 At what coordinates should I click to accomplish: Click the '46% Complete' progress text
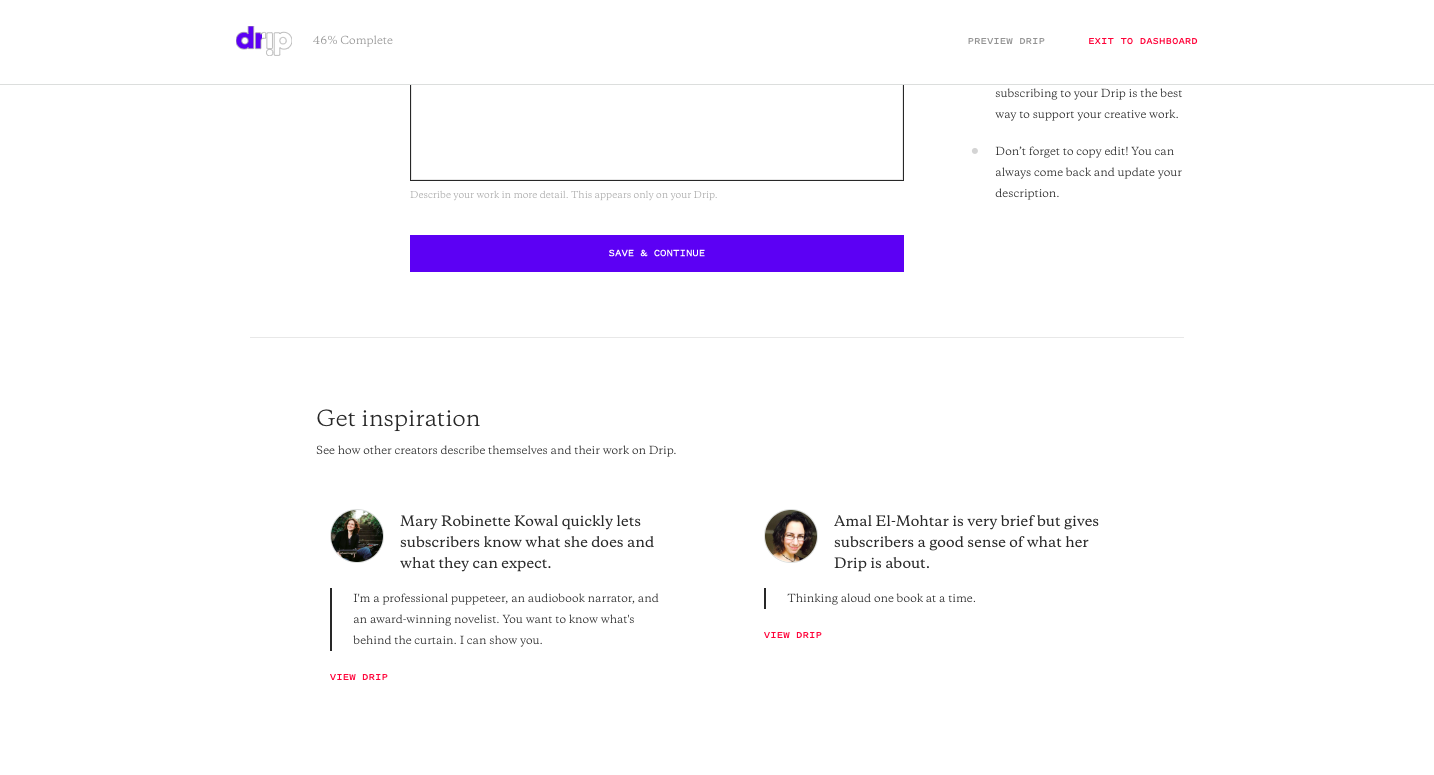(x=353, y=41)
